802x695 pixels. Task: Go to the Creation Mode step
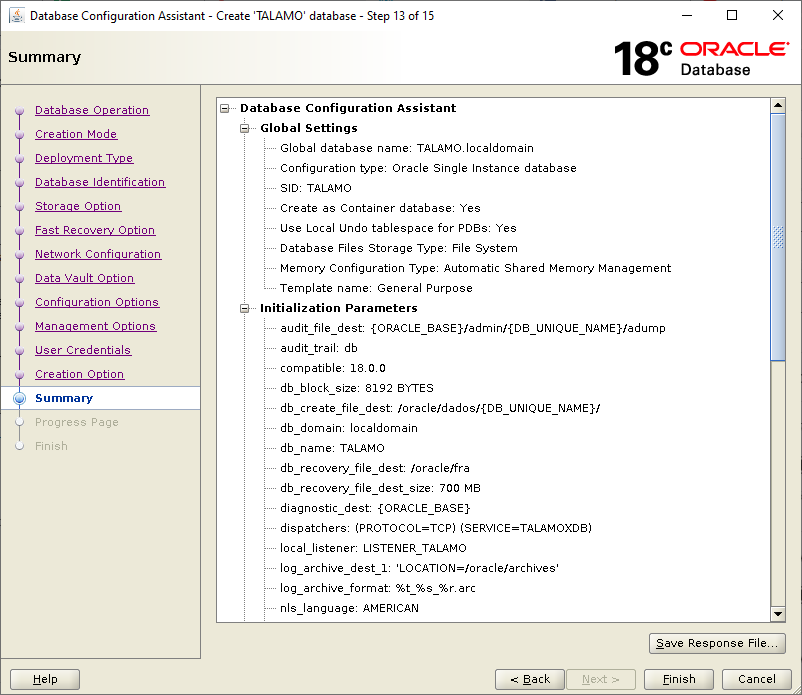[x=76, y=134]
